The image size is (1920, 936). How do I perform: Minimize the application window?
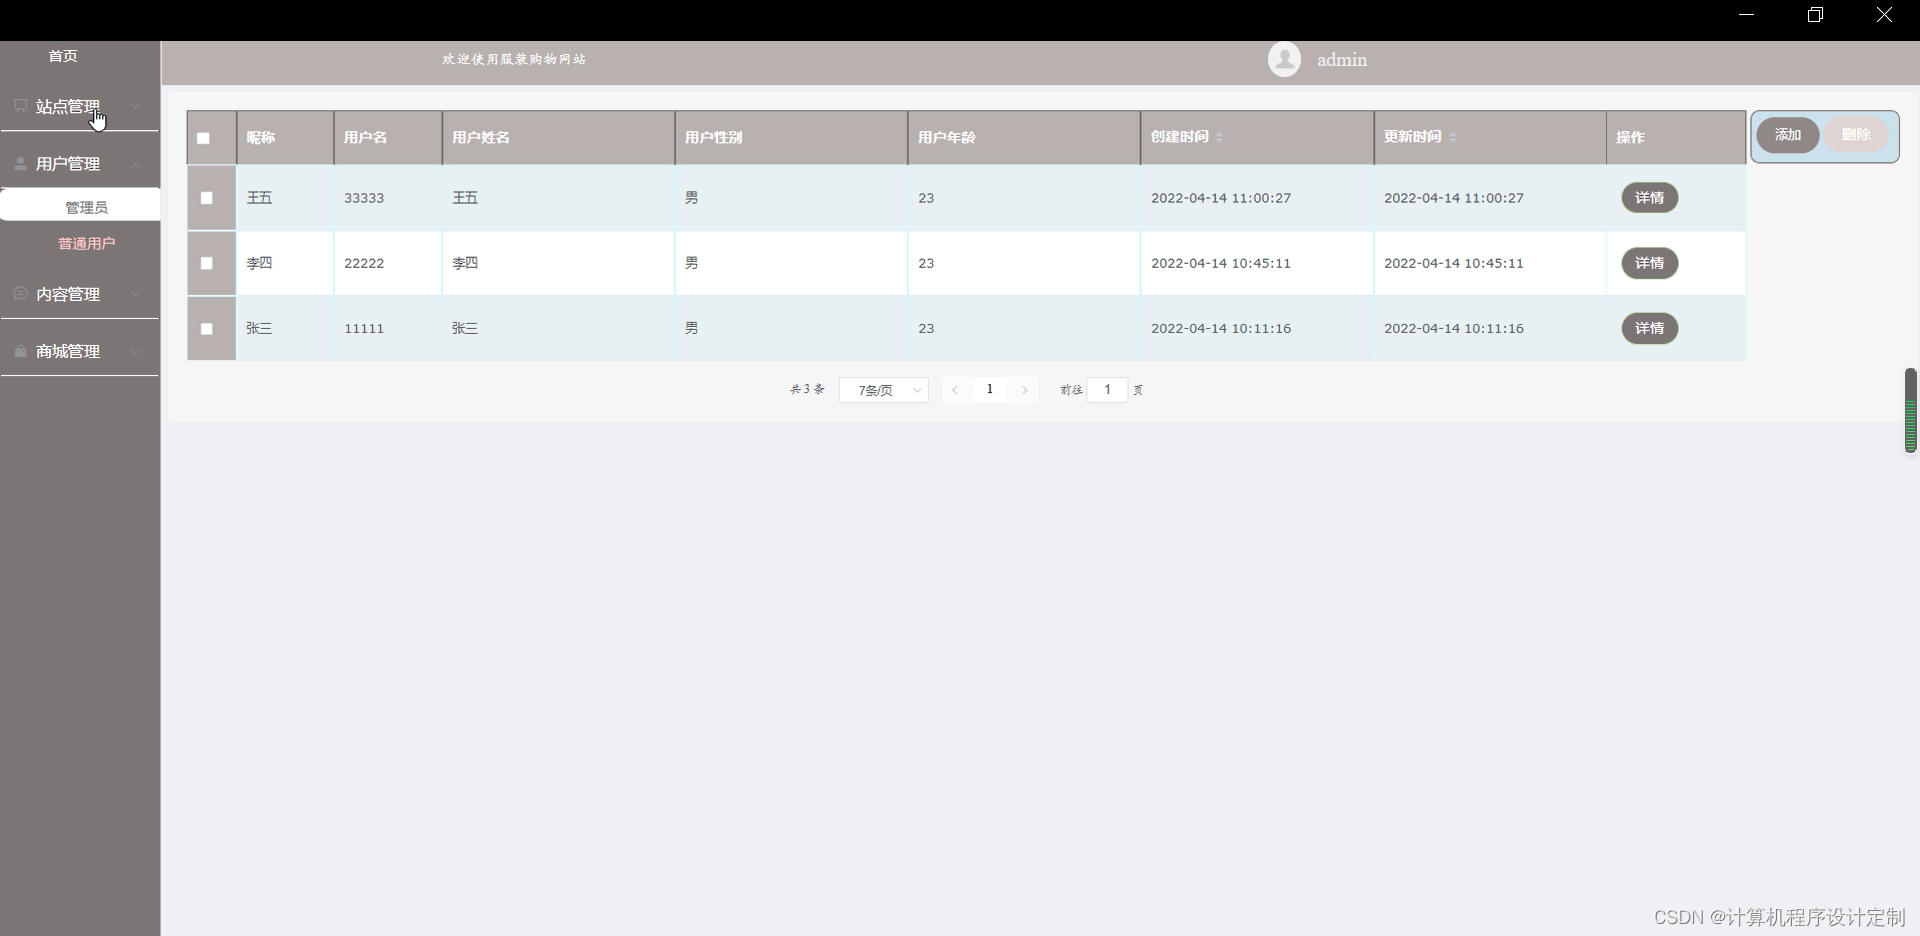(1747, 15)
